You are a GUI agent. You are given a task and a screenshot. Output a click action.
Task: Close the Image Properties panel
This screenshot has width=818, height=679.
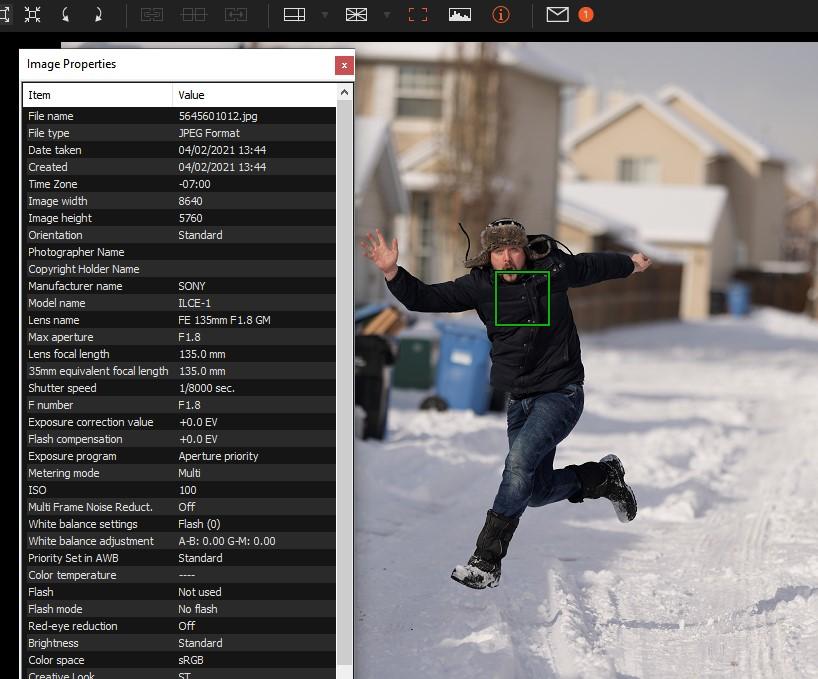344,65
